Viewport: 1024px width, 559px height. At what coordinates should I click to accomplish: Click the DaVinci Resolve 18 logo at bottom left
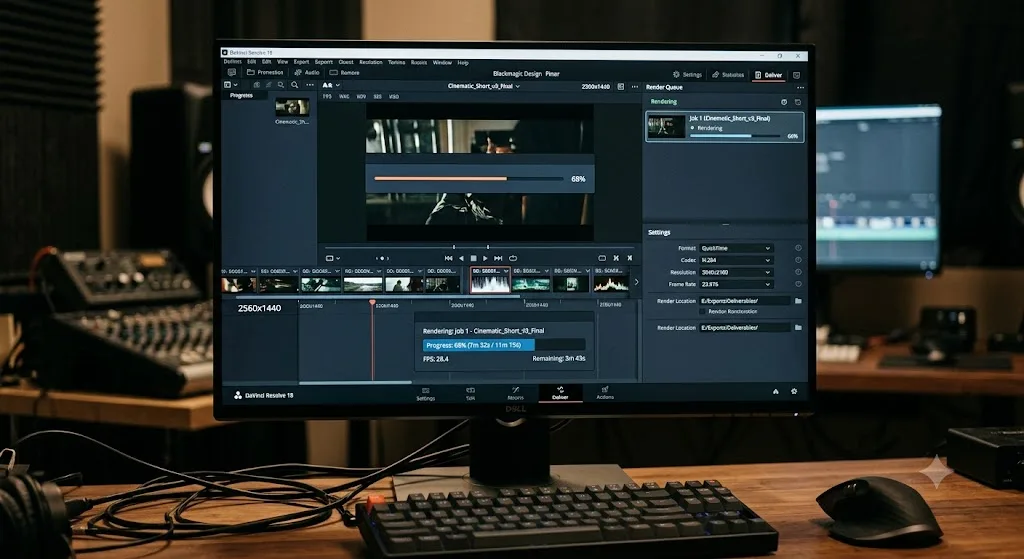[264, 395]
